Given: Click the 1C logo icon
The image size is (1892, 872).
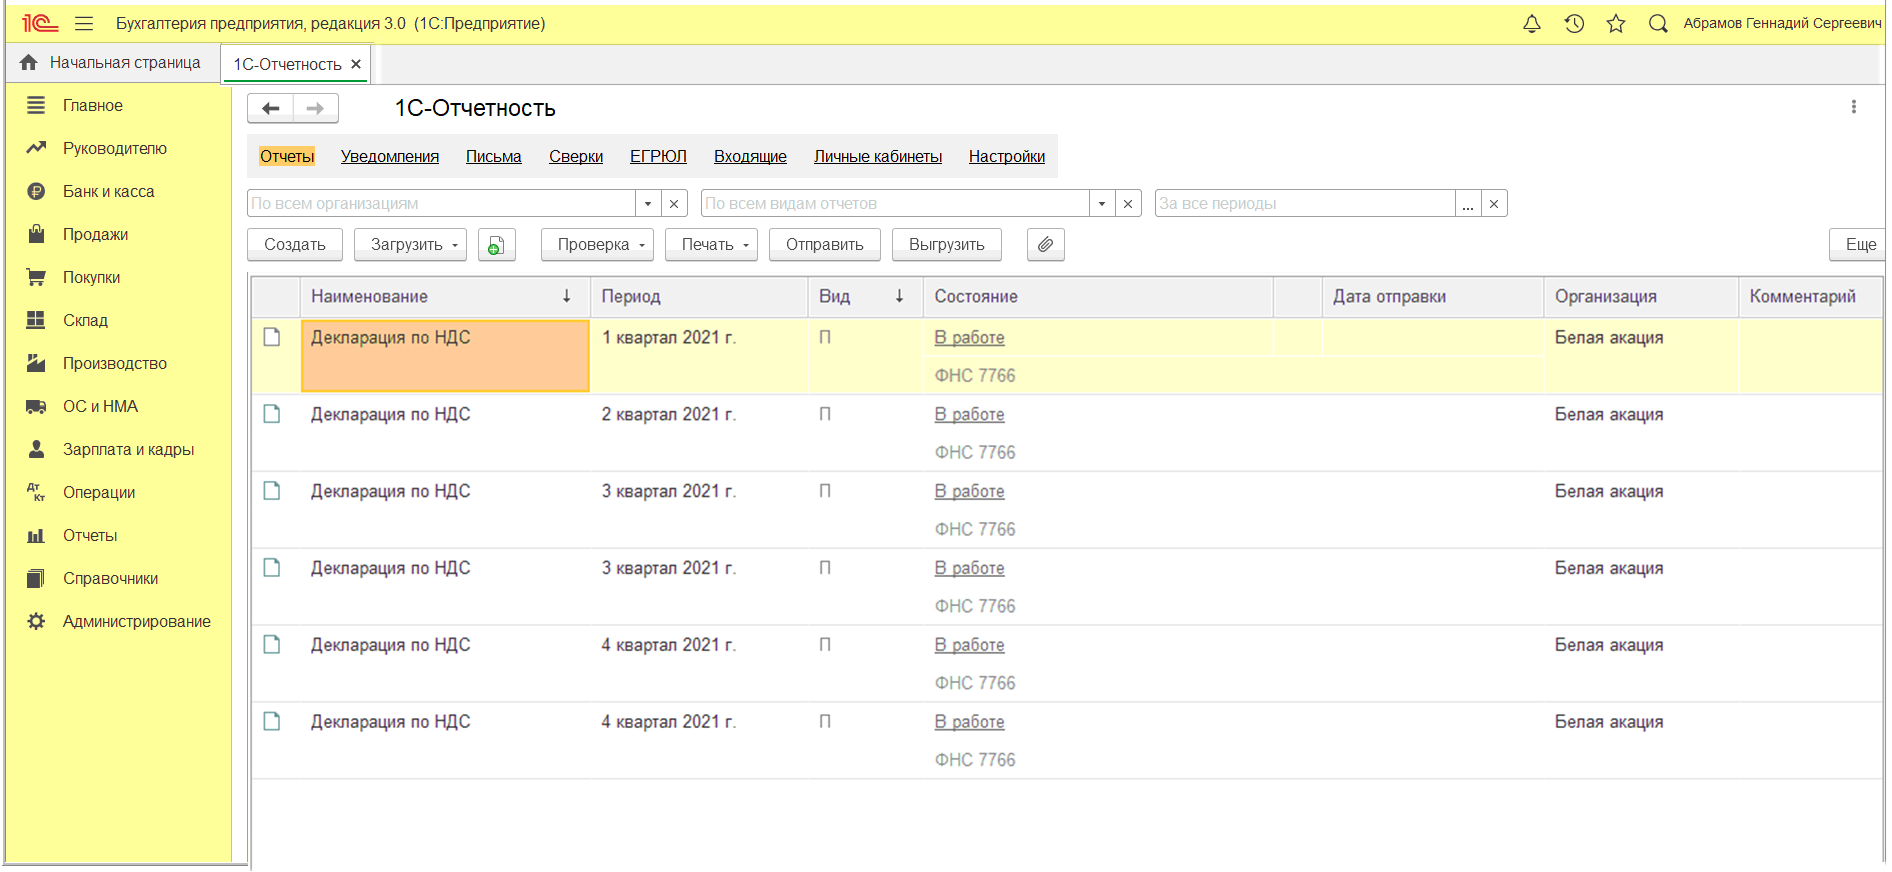Looking at the screenshot, I should pyautogui.click(x=40, y=24).
